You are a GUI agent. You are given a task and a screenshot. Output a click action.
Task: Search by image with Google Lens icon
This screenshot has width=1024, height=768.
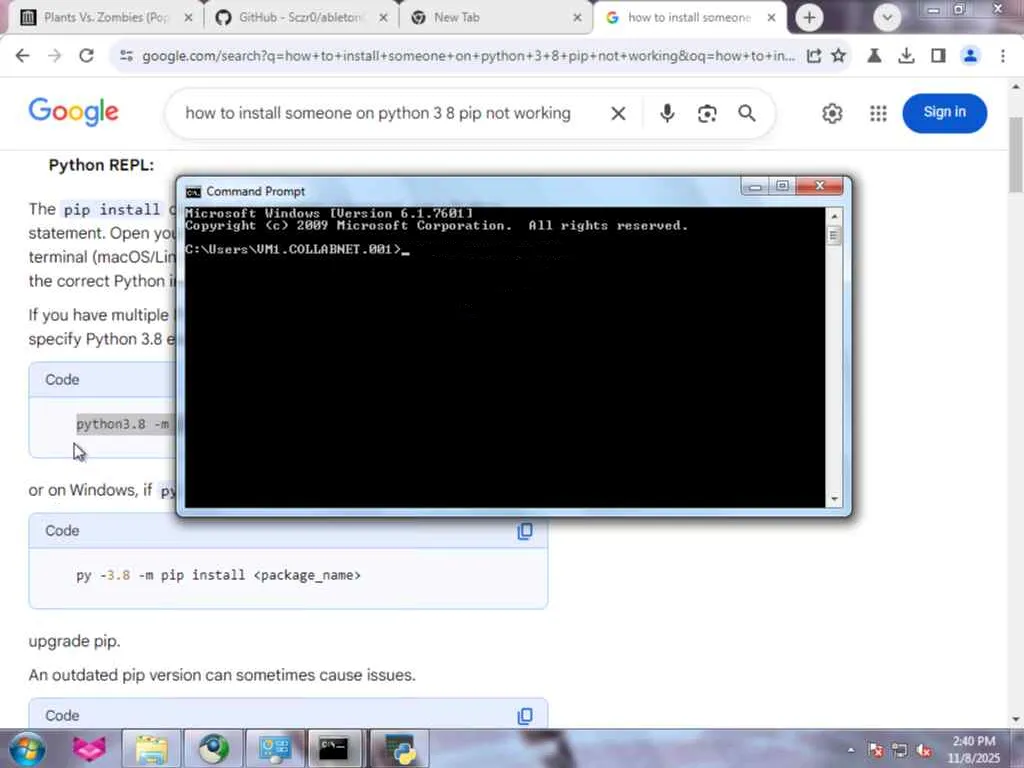click(x=707, y=114)
